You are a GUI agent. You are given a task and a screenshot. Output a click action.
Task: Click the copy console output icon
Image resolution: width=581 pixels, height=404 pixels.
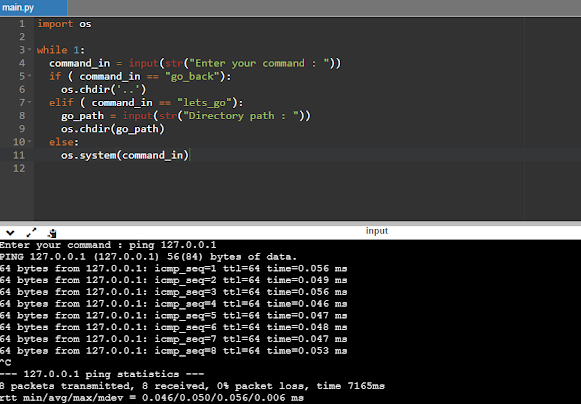point(52,233)
